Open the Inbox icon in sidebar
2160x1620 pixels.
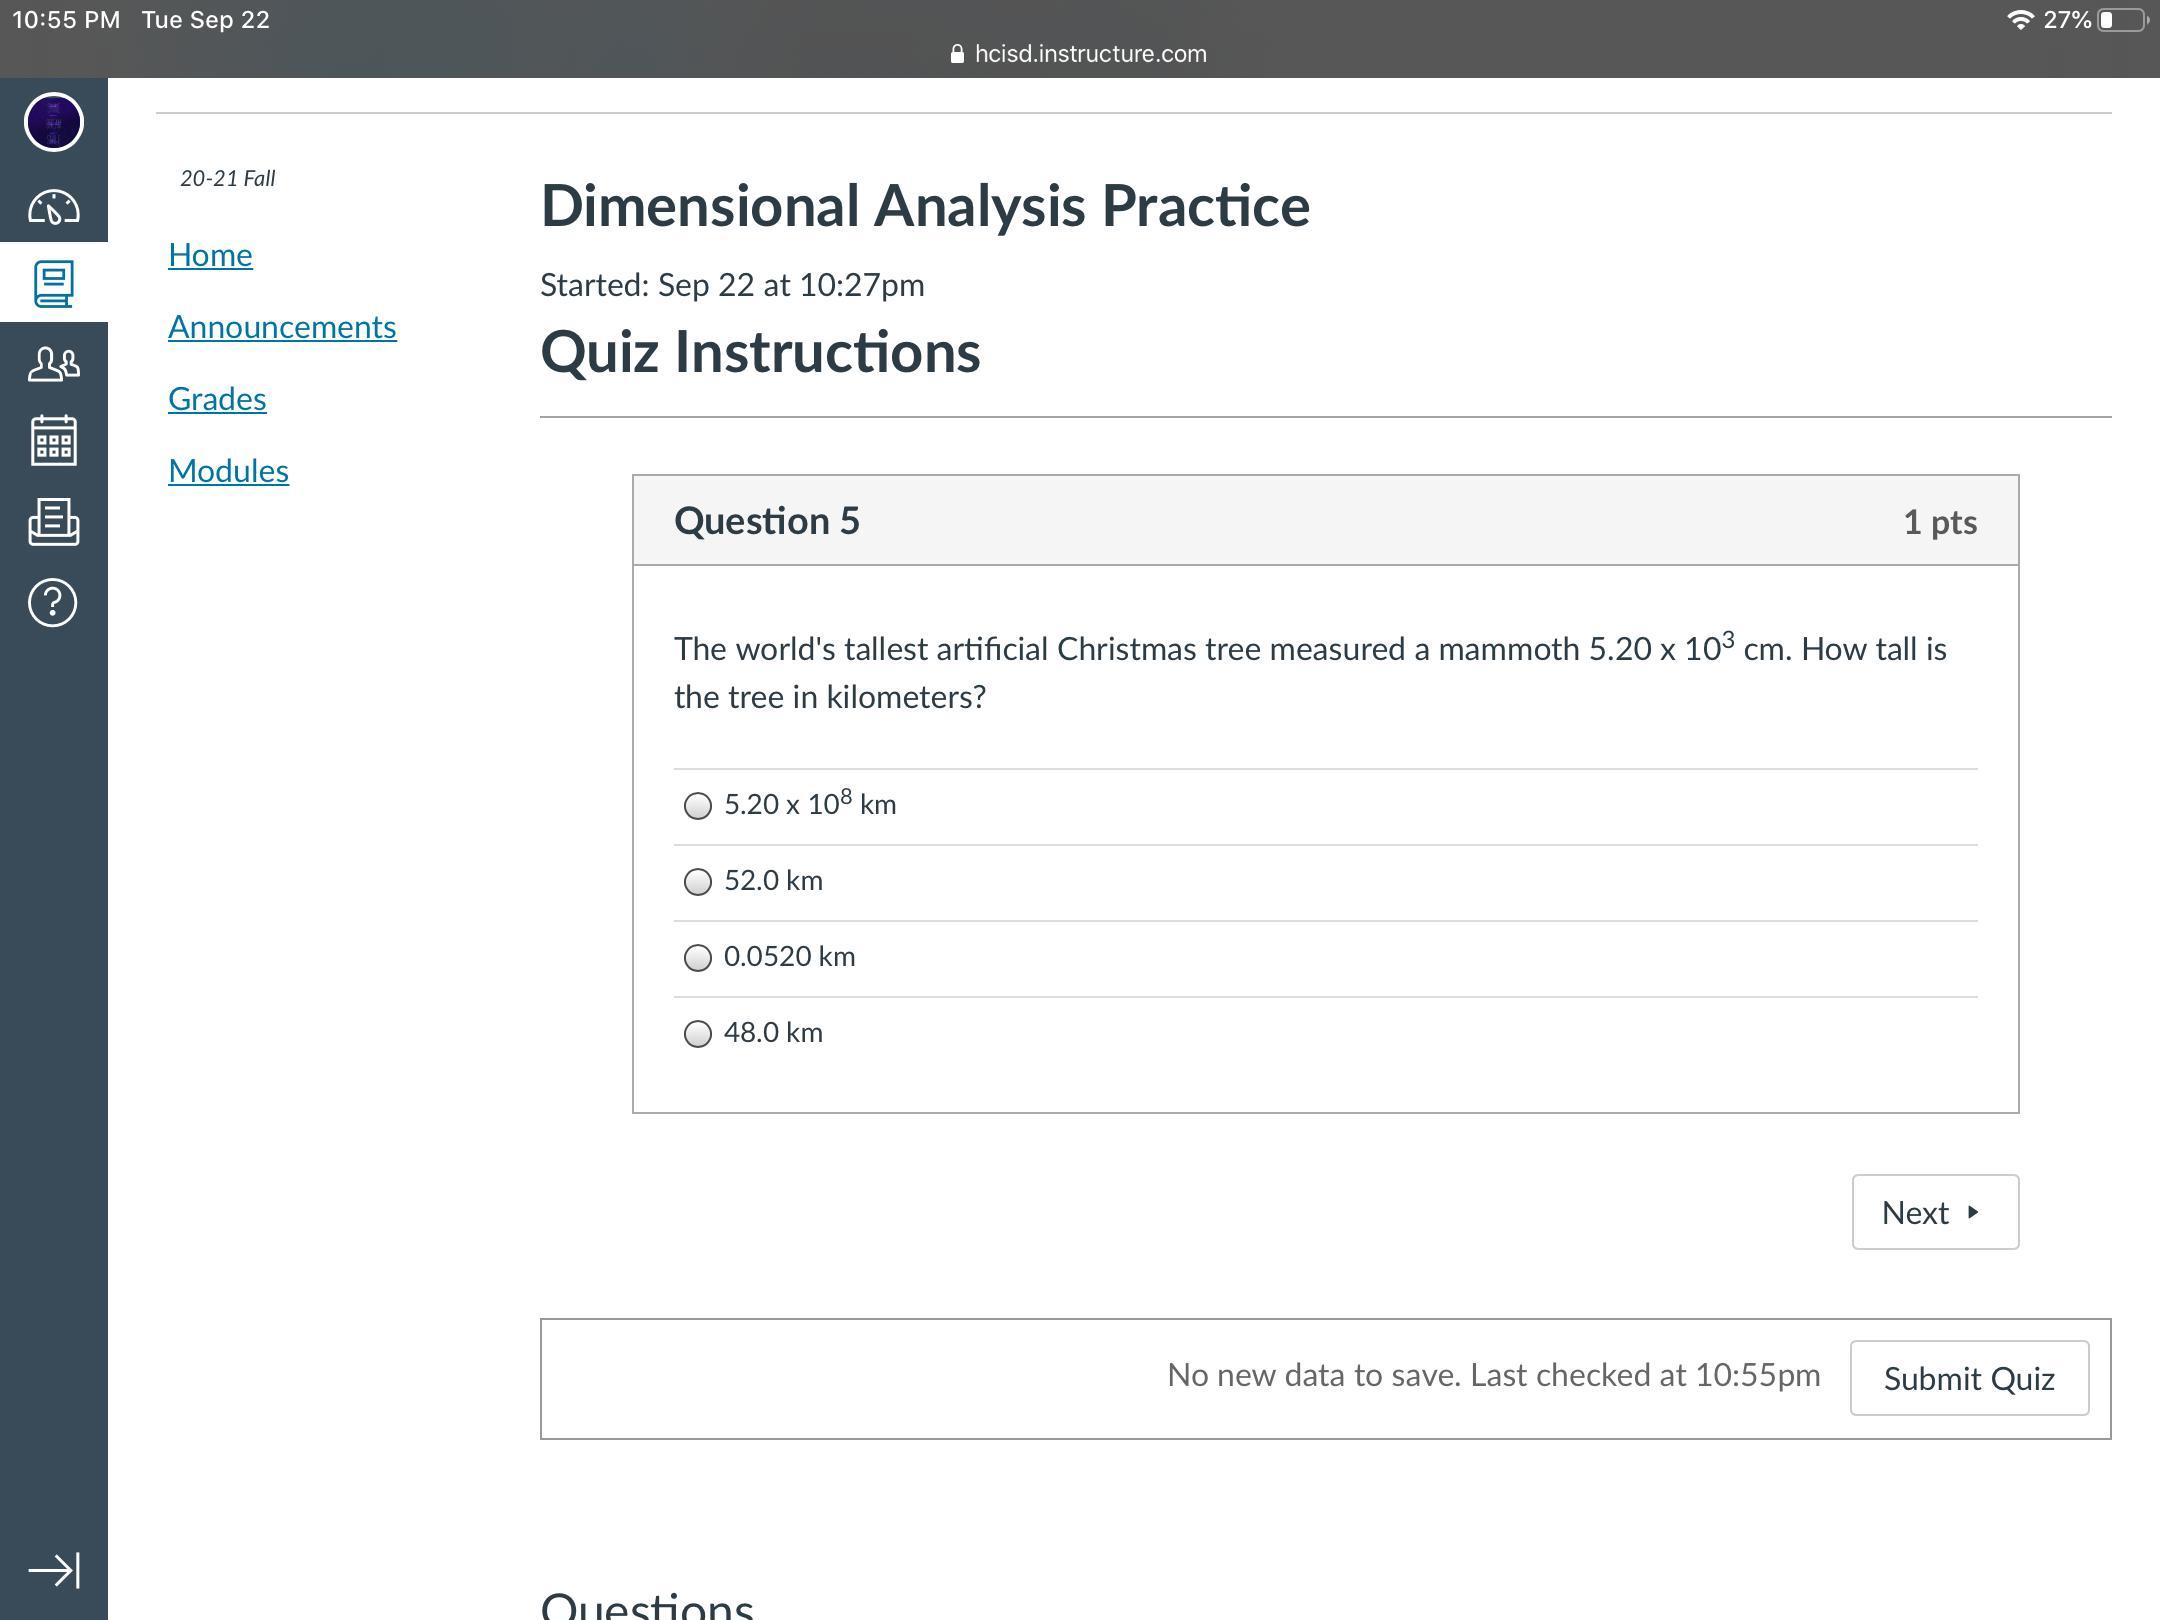click(x=53, y=522)
